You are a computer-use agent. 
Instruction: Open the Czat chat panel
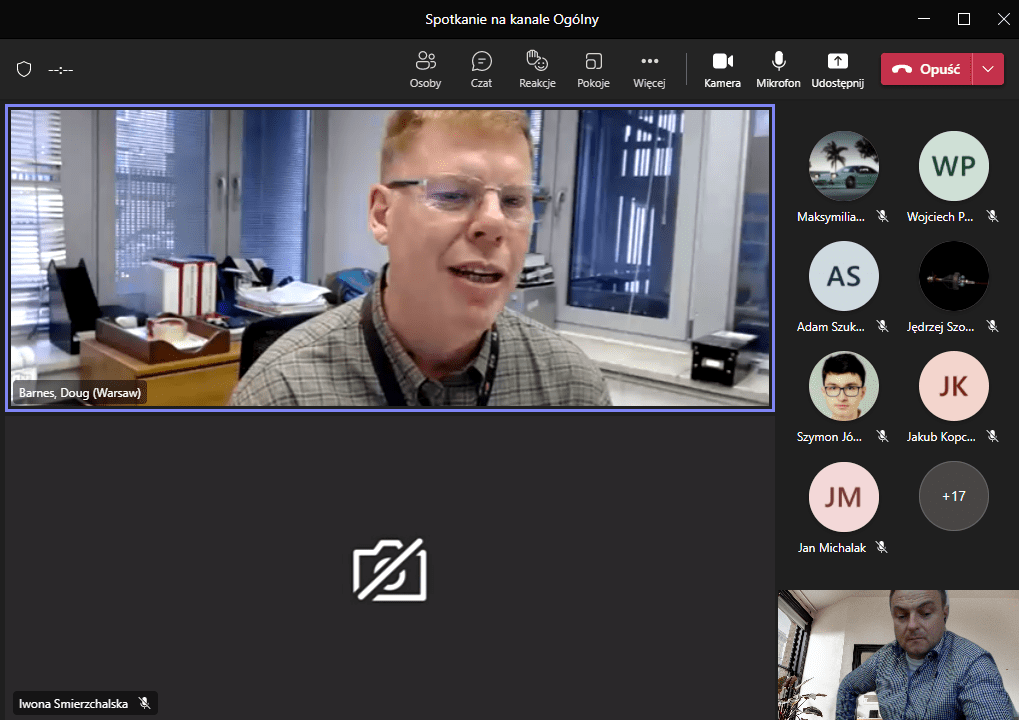pos(481,69)
